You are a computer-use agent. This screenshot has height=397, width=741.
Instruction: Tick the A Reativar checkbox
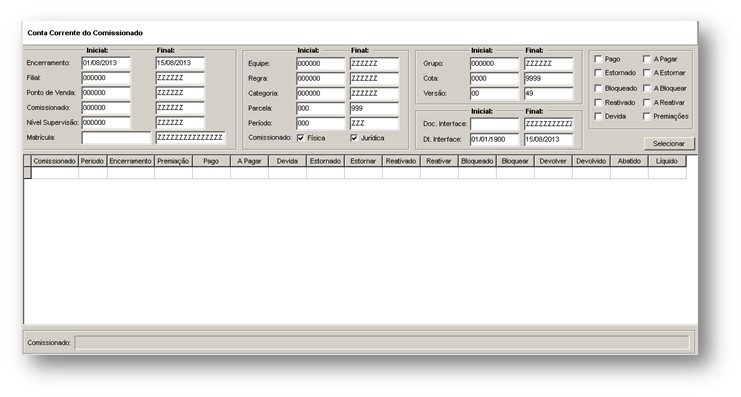(x=647, y=103)
